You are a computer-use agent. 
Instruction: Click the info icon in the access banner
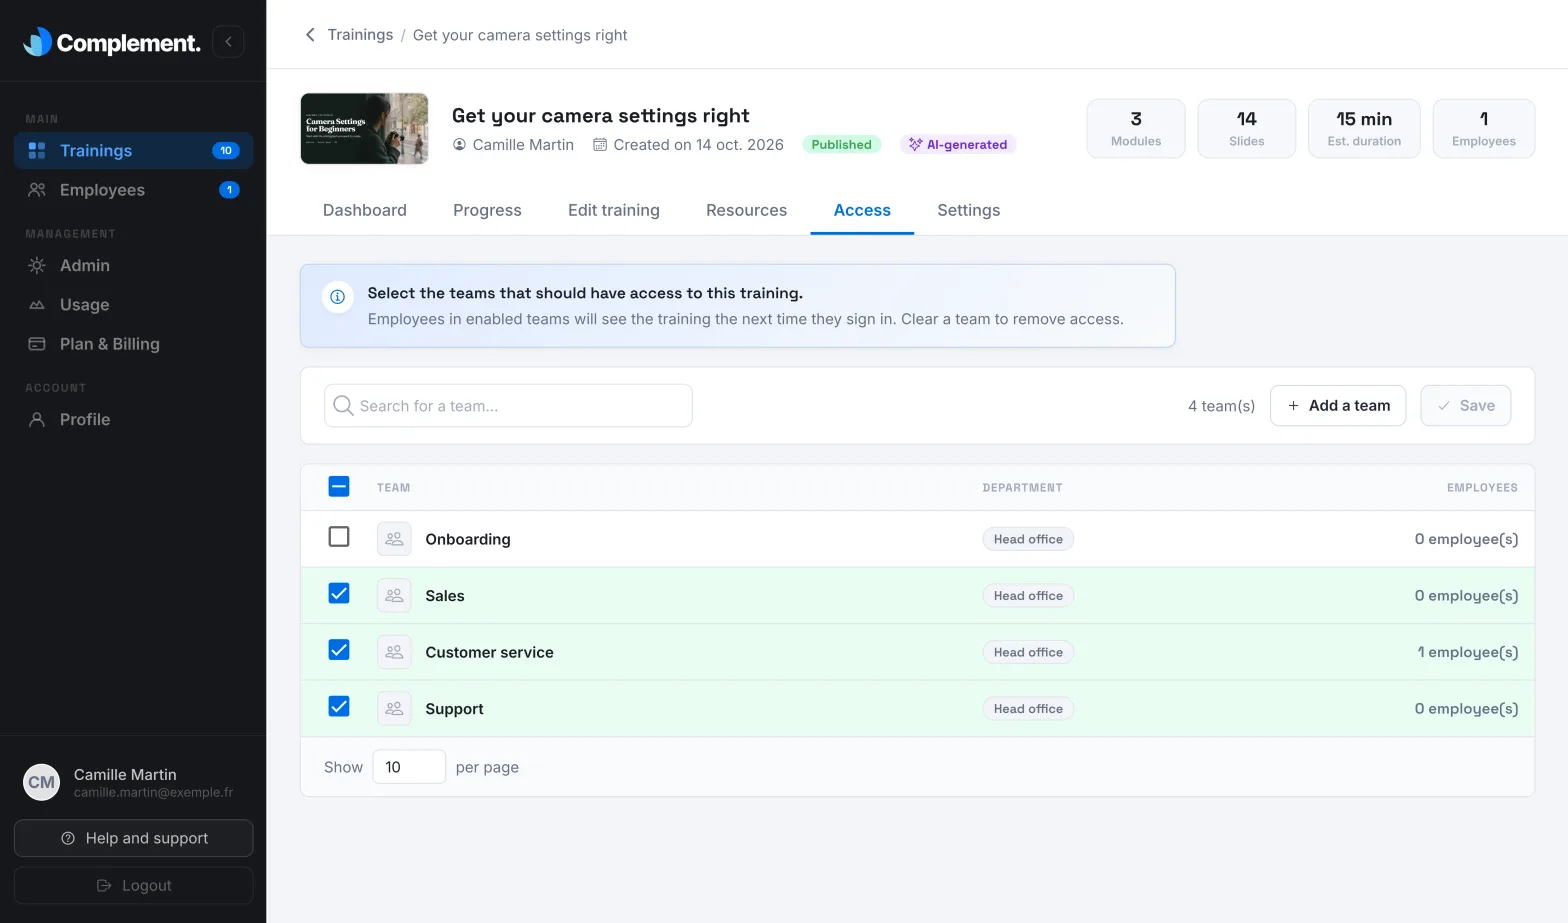coord(338,297)
